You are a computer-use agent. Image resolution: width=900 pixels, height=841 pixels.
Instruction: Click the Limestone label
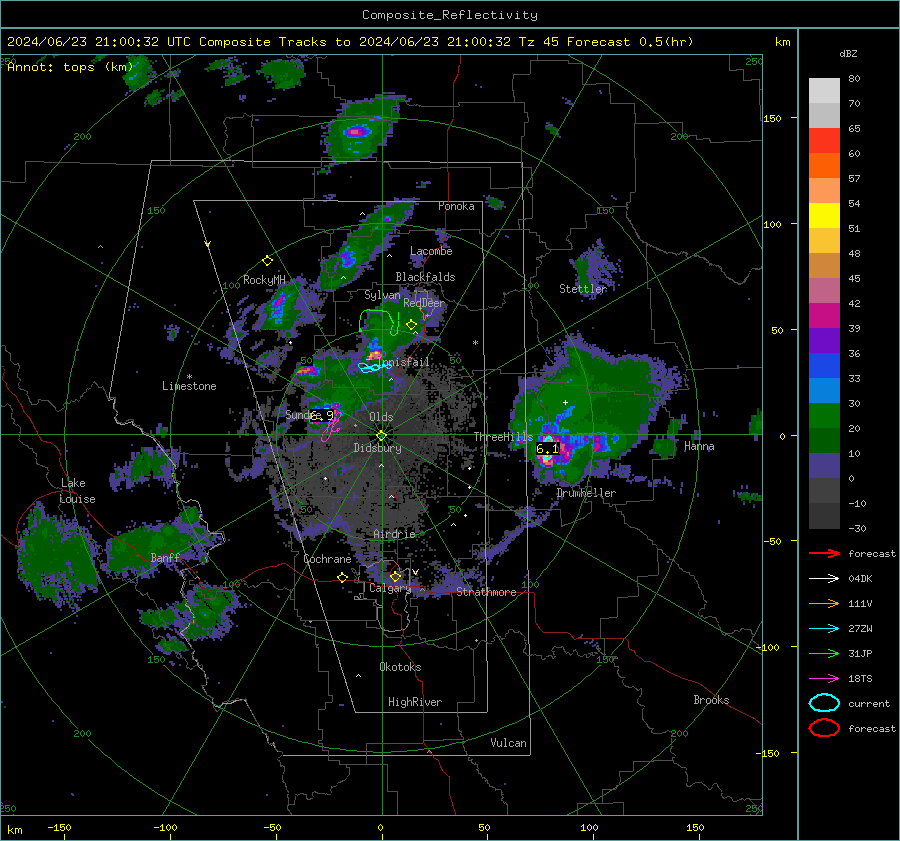[189, 386]
